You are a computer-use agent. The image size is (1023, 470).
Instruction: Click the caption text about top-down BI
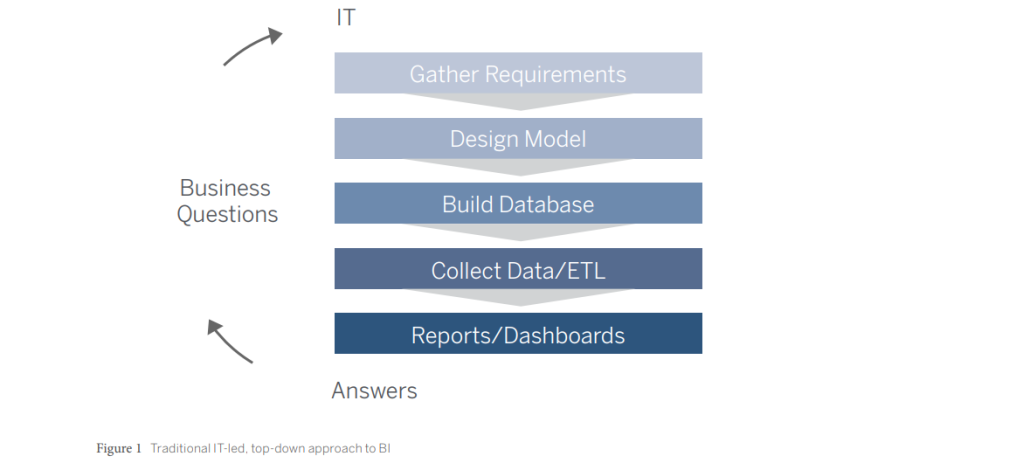(271, 448)
